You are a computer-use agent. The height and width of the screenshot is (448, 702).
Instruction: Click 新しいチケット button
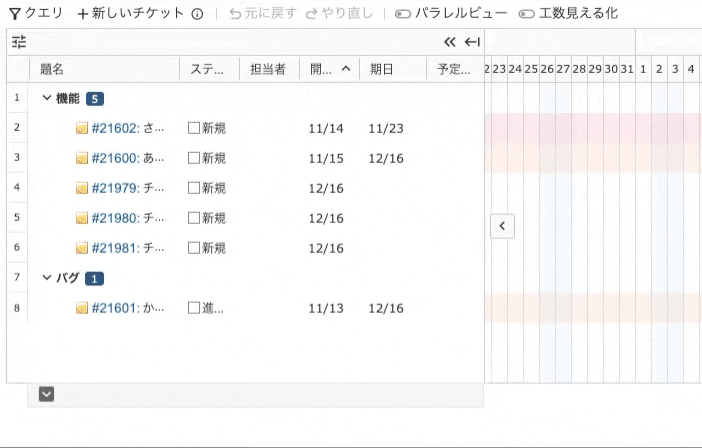(x=131, y=14)
